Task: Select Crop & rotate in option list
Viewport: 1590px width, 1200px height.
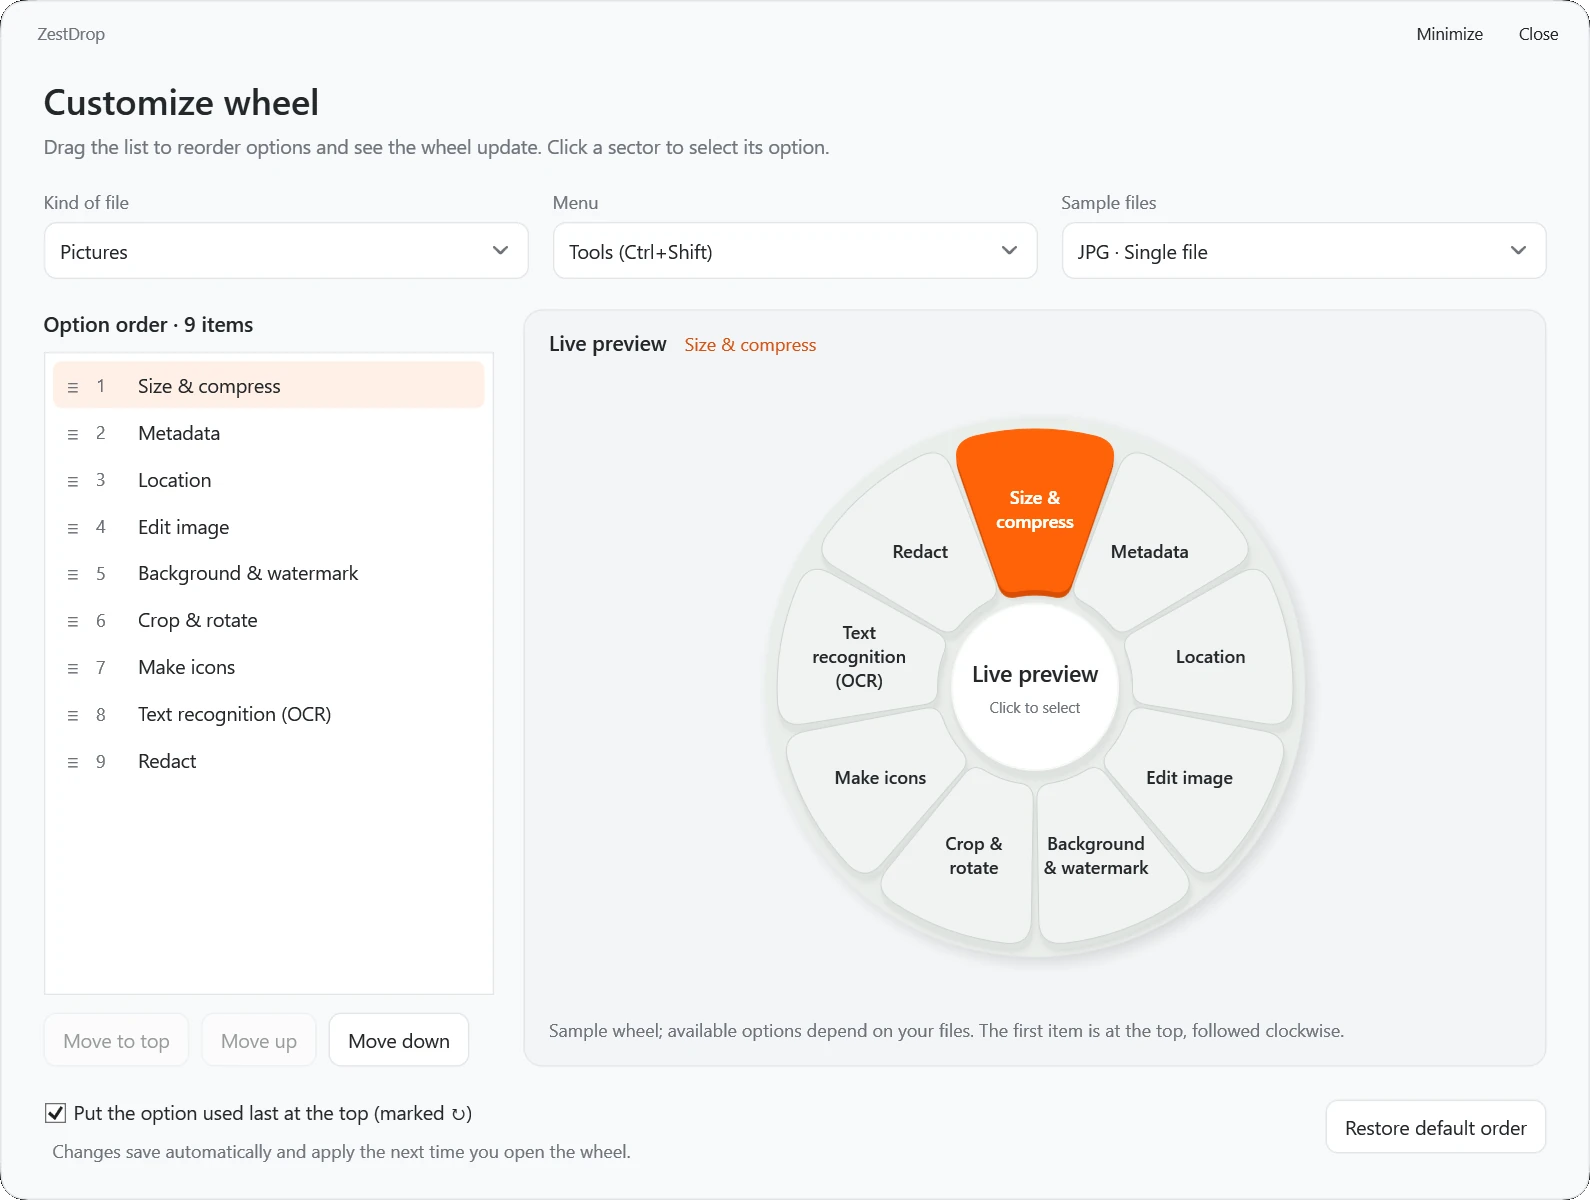Action: 268,620
